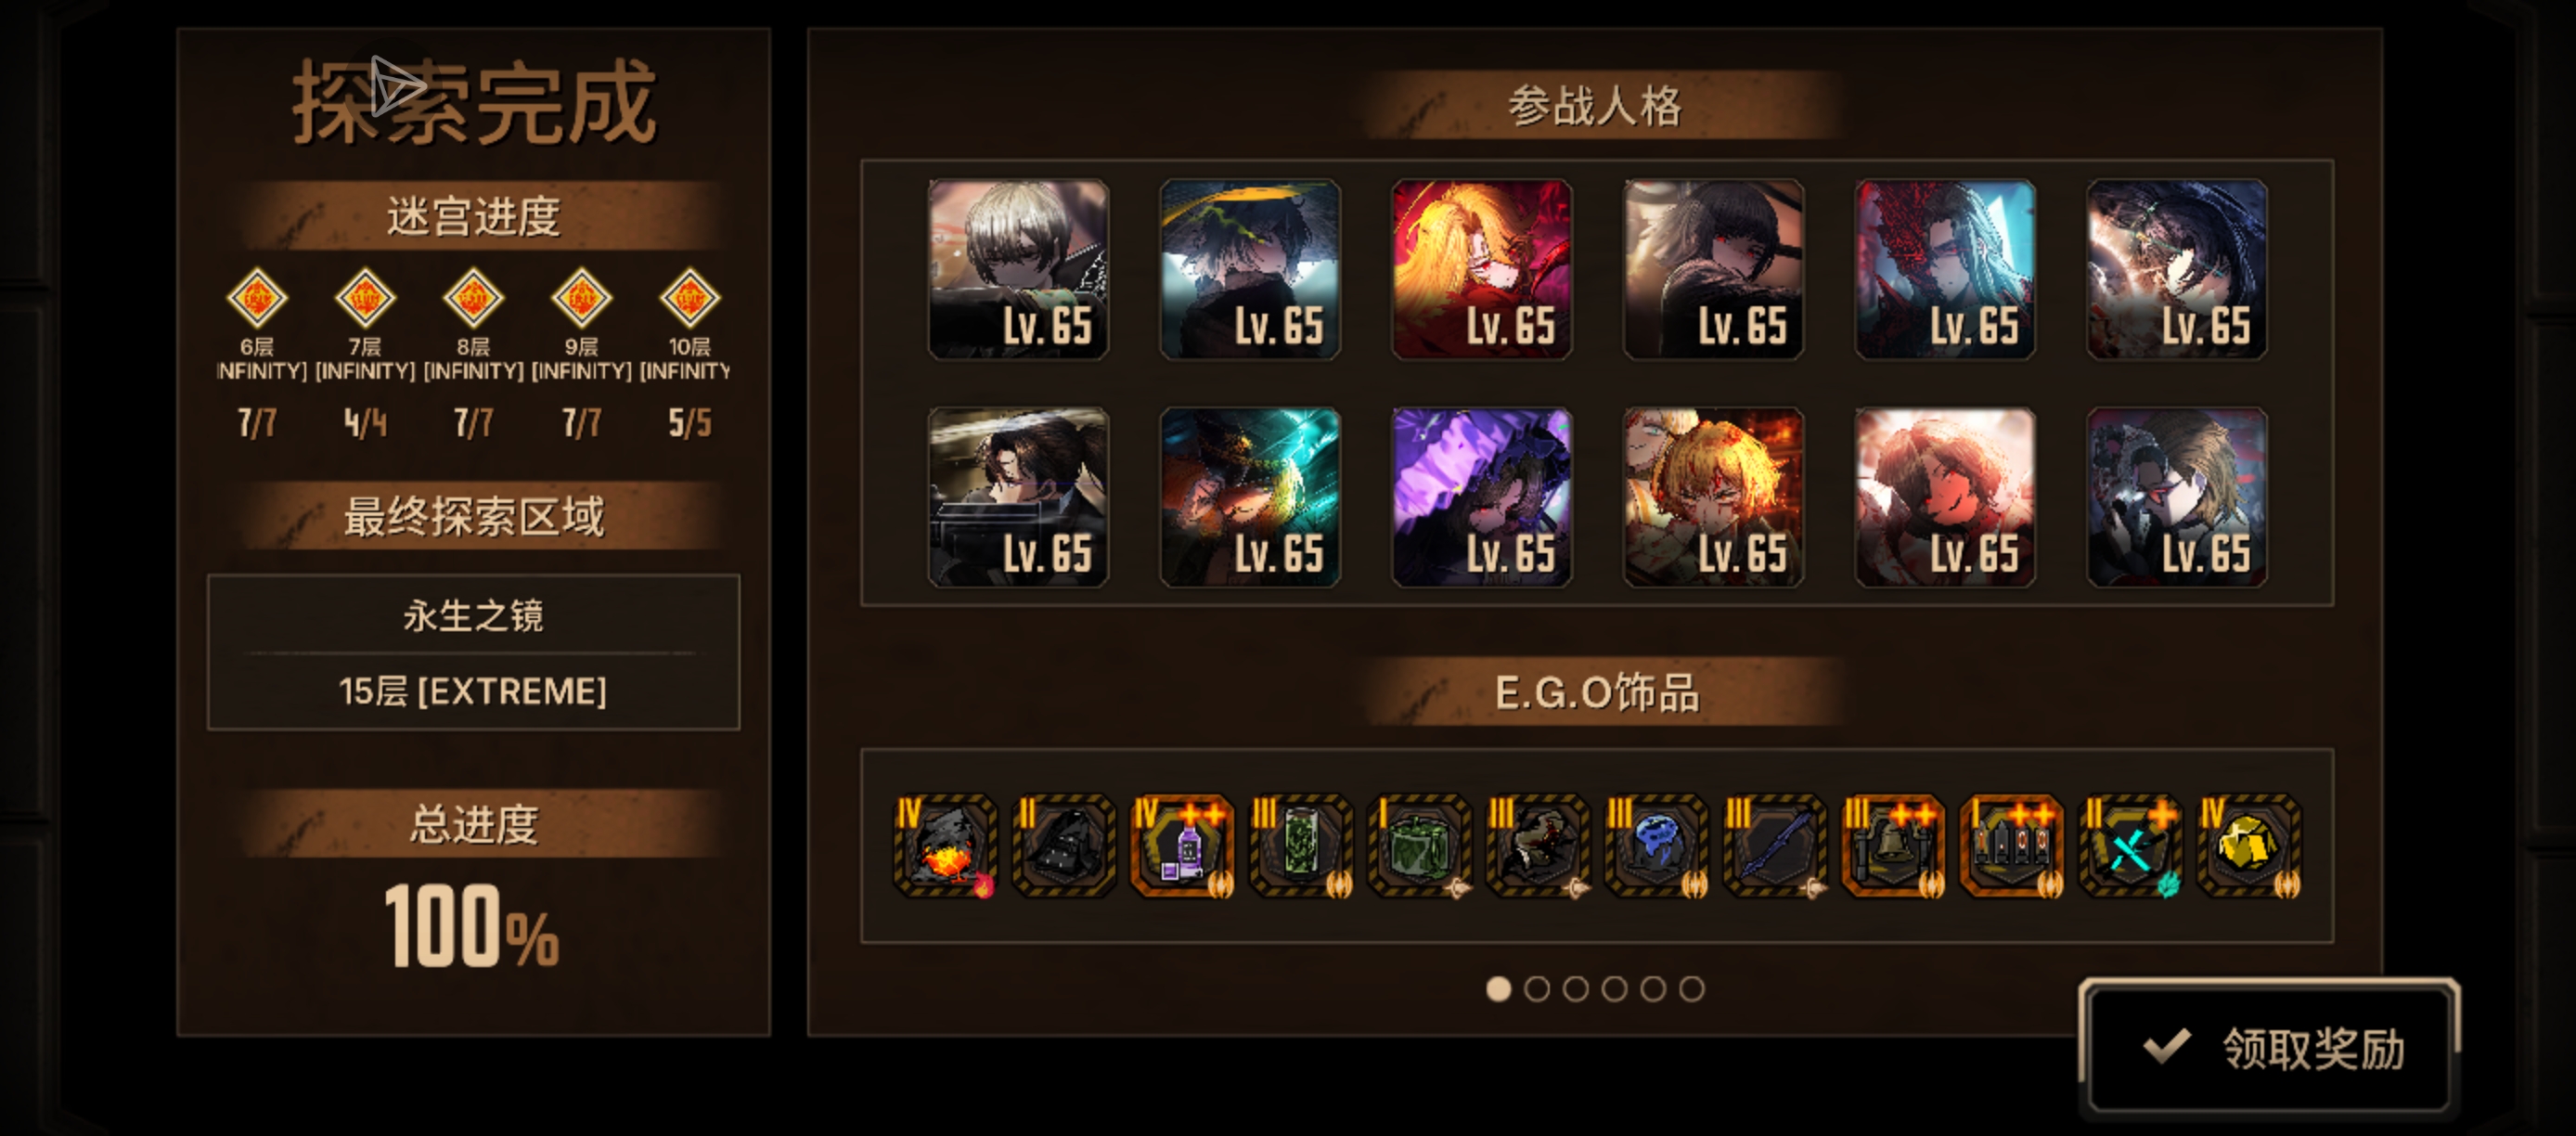
Task: Select the blue jellyfish E.G.O gift
Action: [1657, 846]
